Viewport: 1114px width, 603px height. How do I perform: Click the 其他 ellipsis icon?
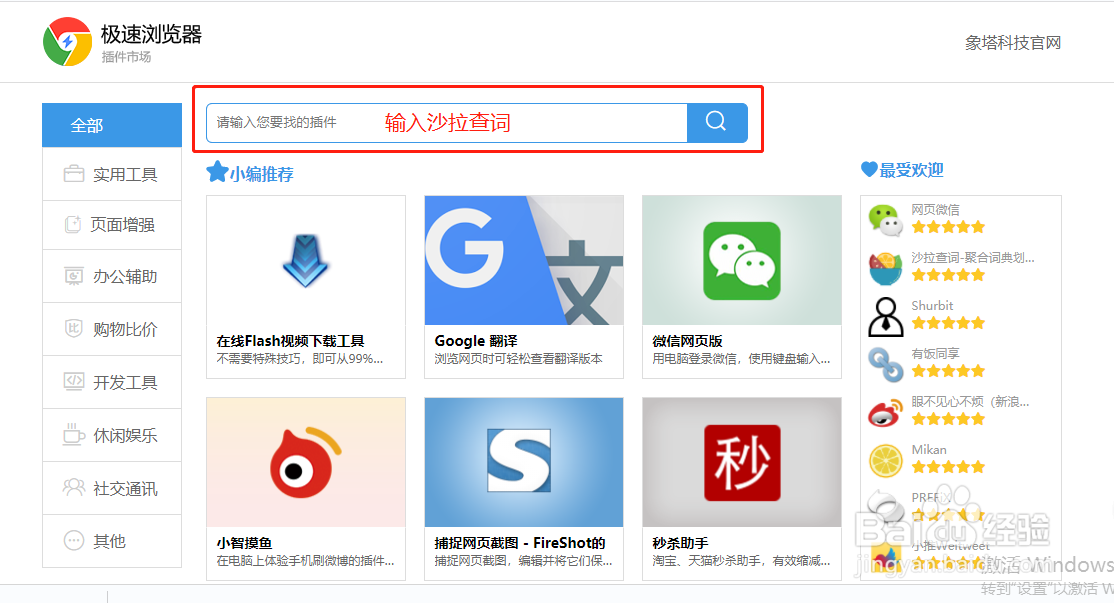(74, 540)
